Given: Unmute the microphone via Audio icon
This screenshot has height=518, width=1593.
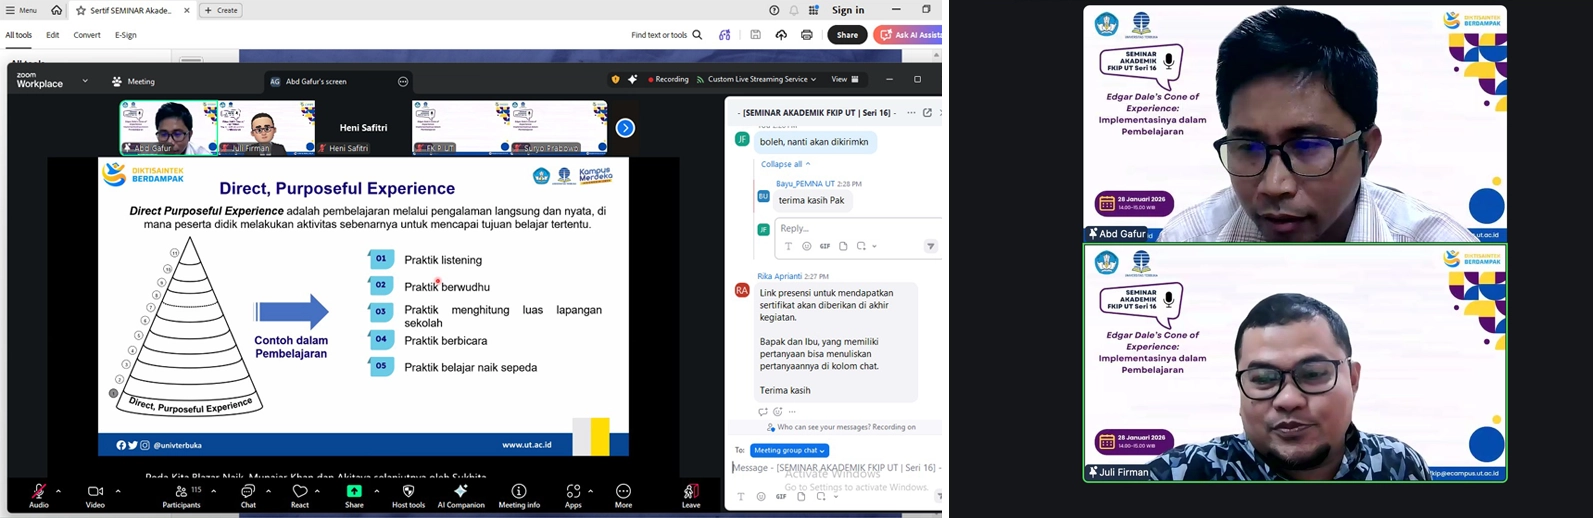Looking at the screenshot, I should click(38, 492).
